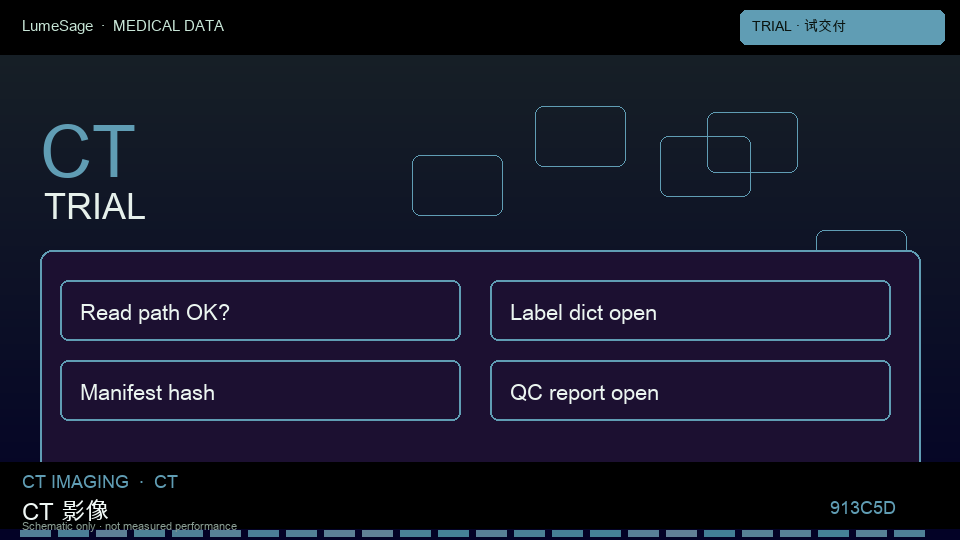Click the CT 影像 subtitle
The image size is (960, 540).
click(66, 510)
